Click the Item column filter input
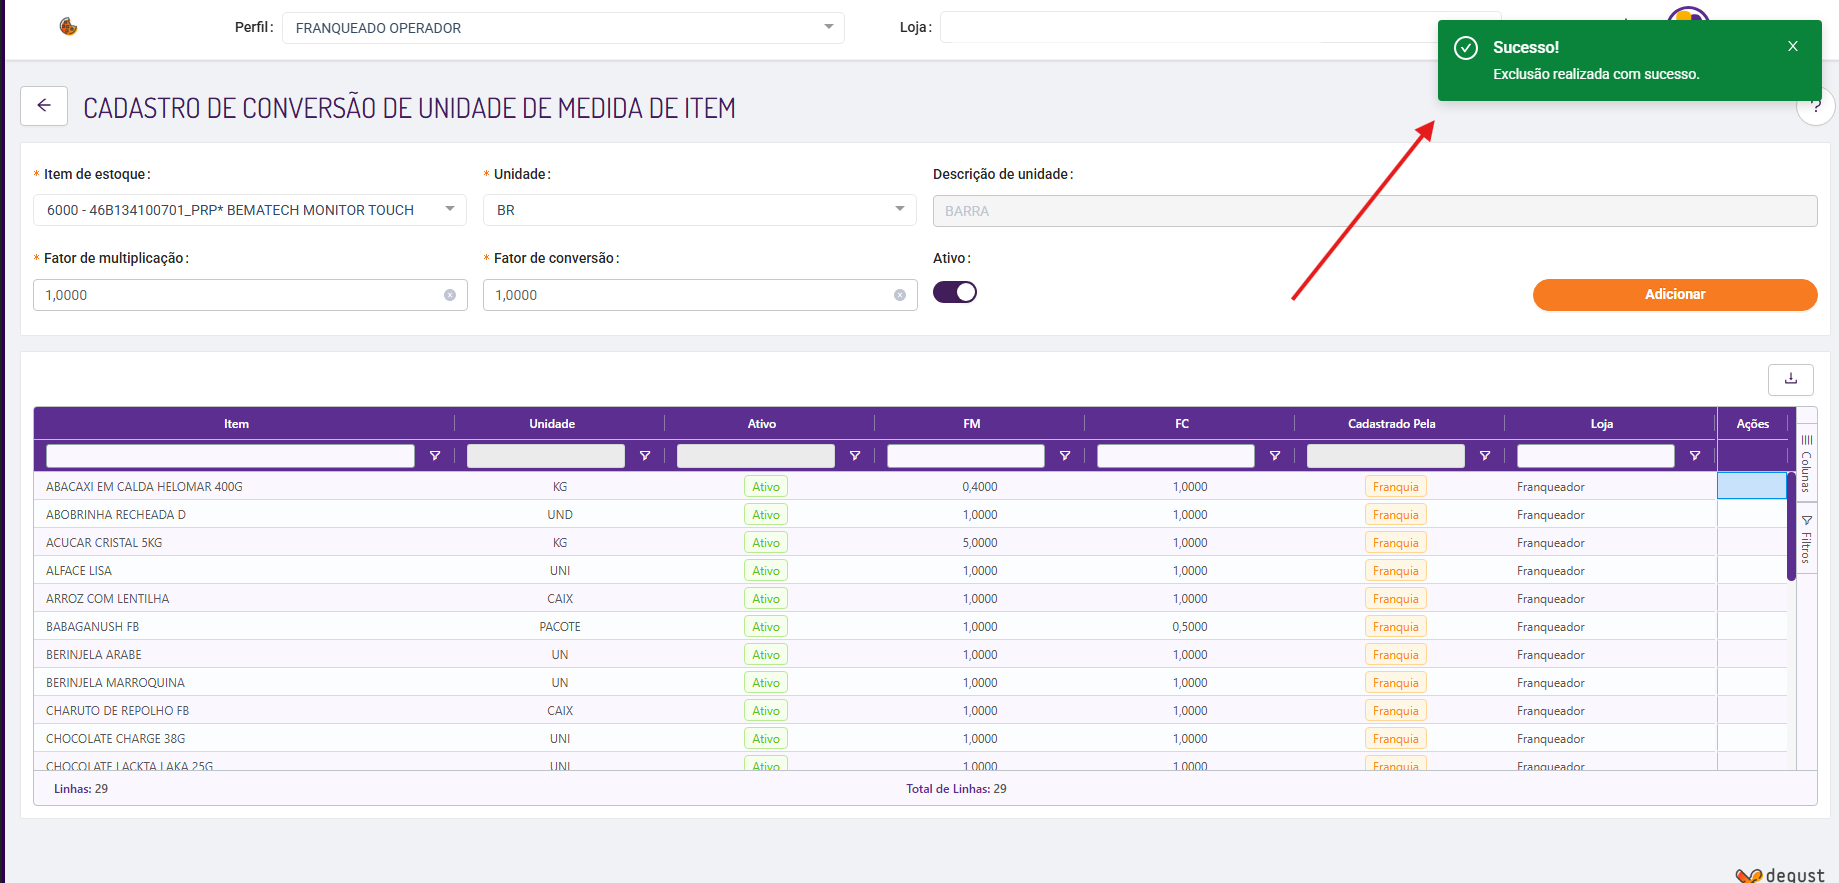This screenshot has width=1839, height=883. [x=230, y=456]
